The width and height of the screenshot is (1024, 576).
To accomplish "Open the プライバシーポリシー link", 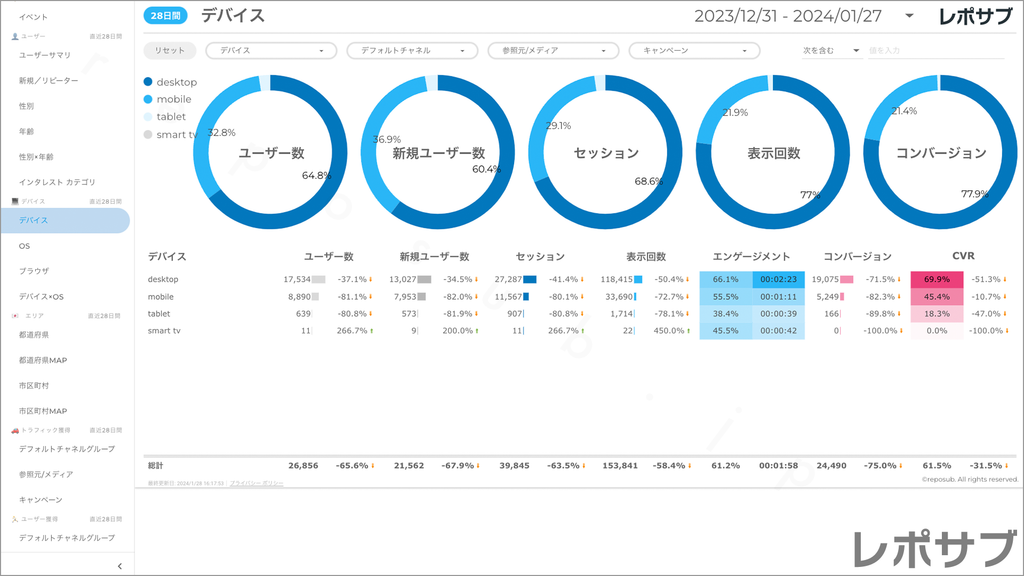I will click(256, 483).
